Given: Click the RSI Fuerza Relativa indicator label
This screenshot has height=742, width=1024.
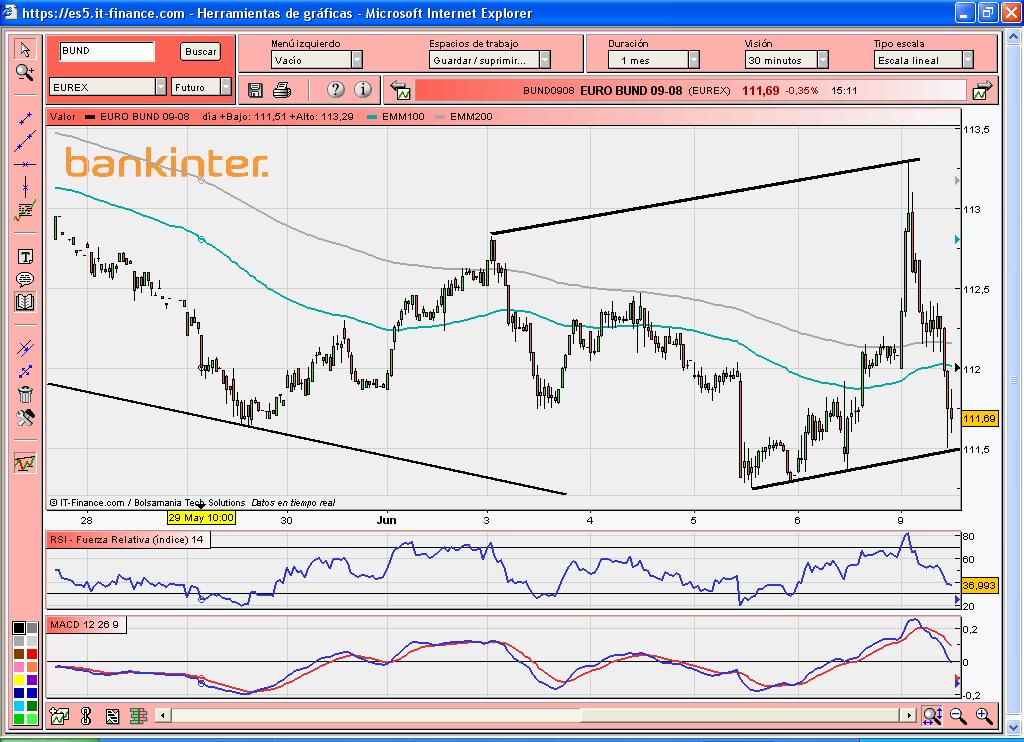Looking at the screenshot, I should click(x=127, y=540).
